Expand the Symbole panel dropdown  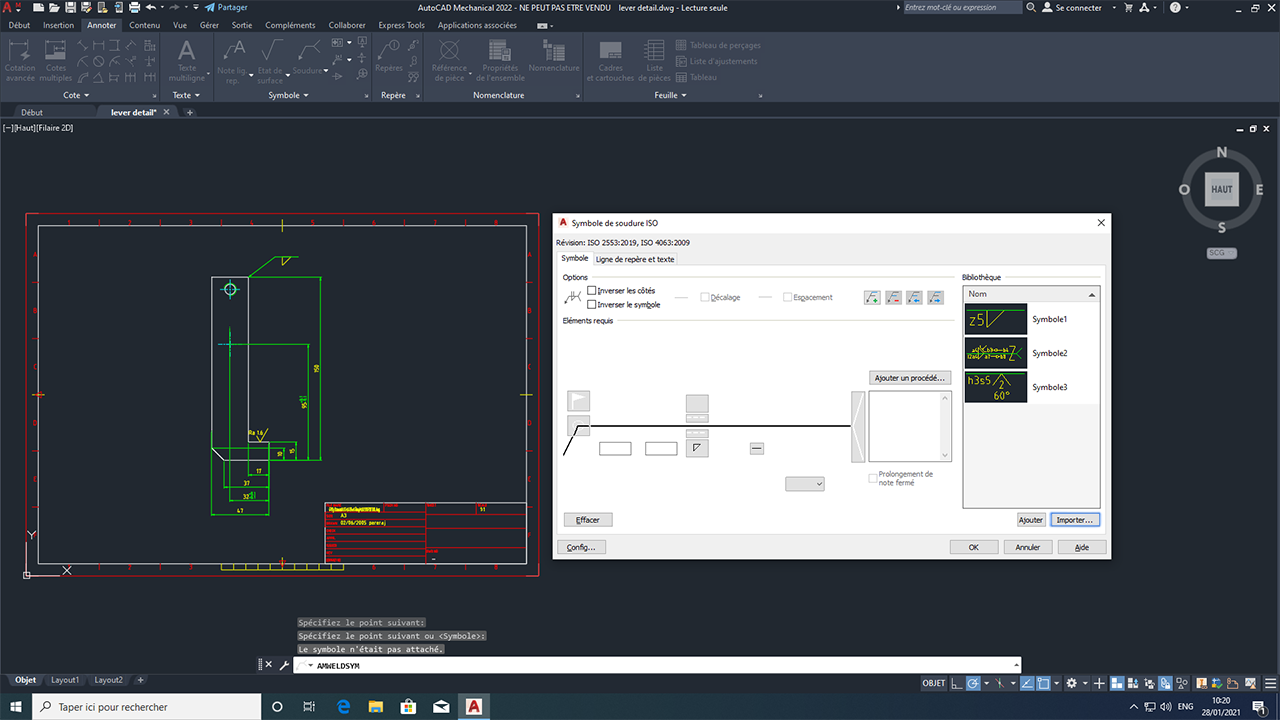(289, 95)
